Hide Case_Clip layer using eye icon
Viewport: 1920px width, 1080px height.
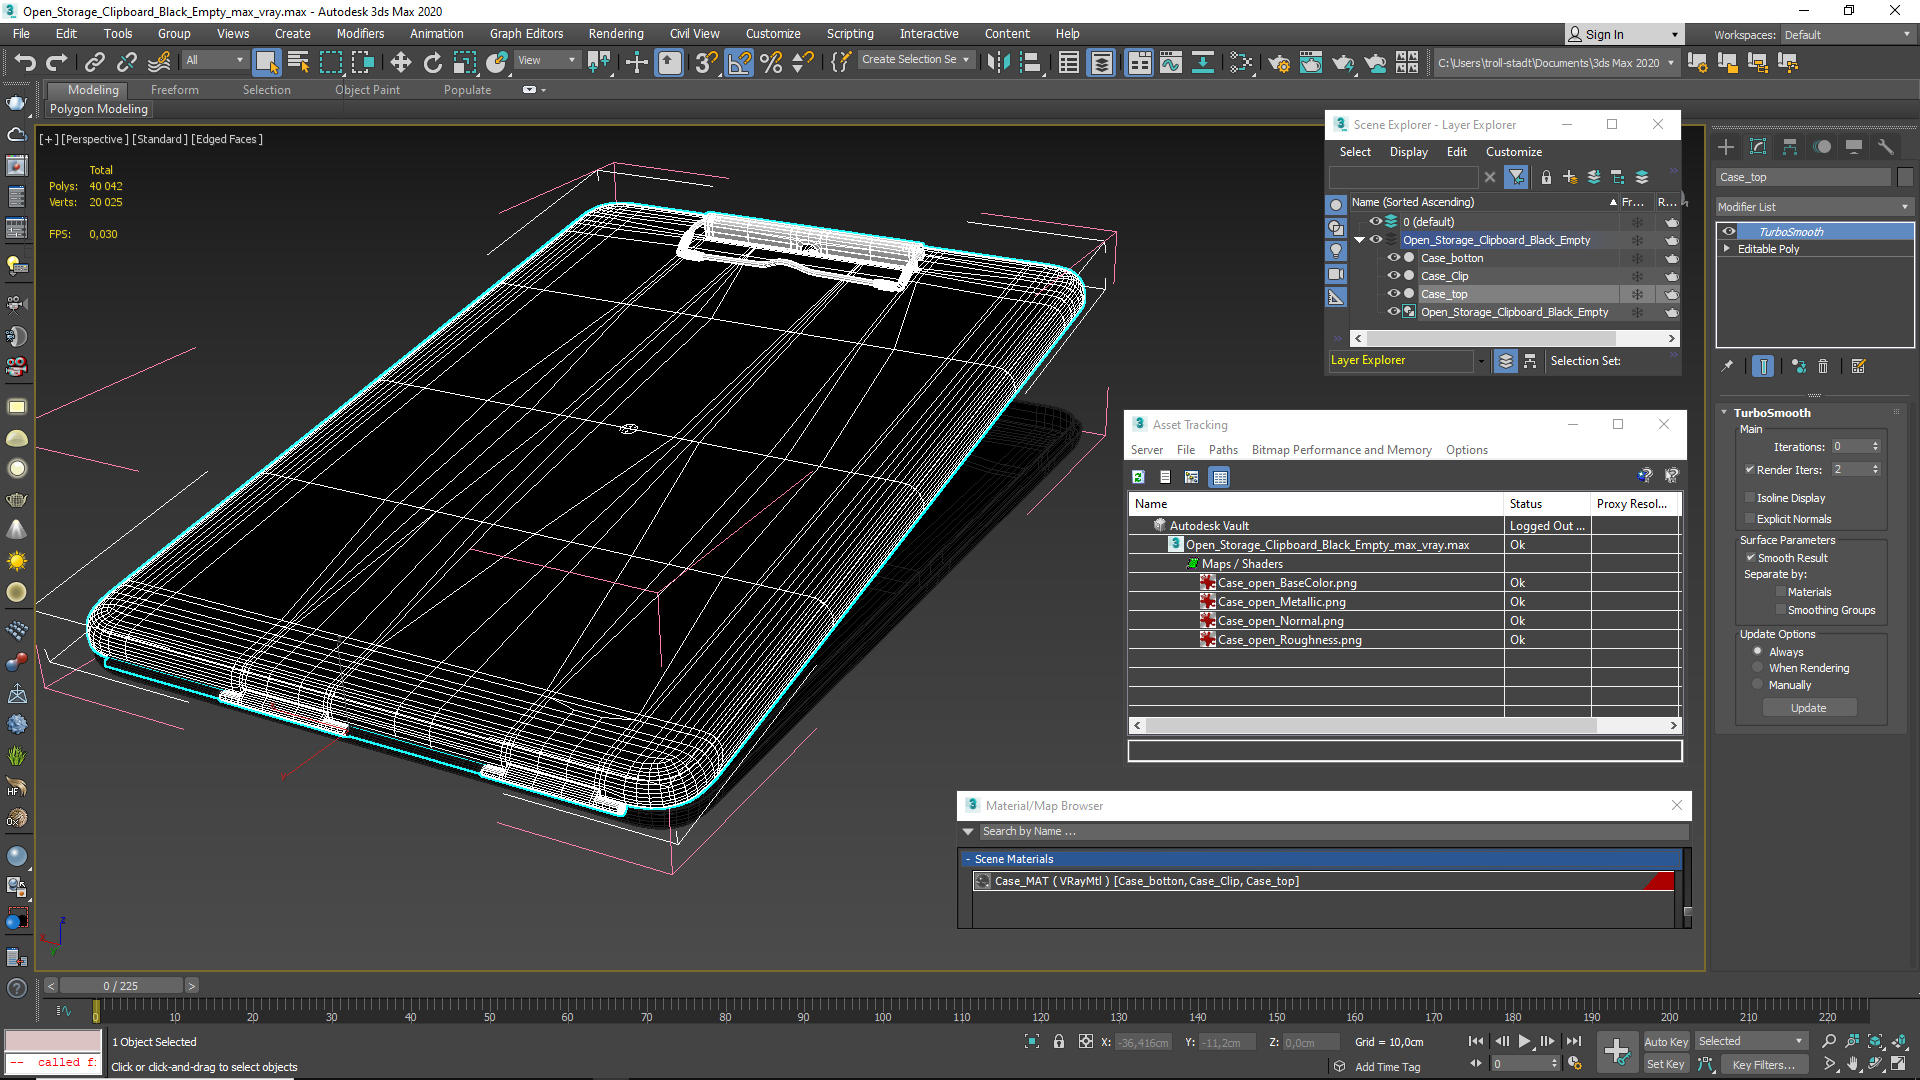[1393, 276]
